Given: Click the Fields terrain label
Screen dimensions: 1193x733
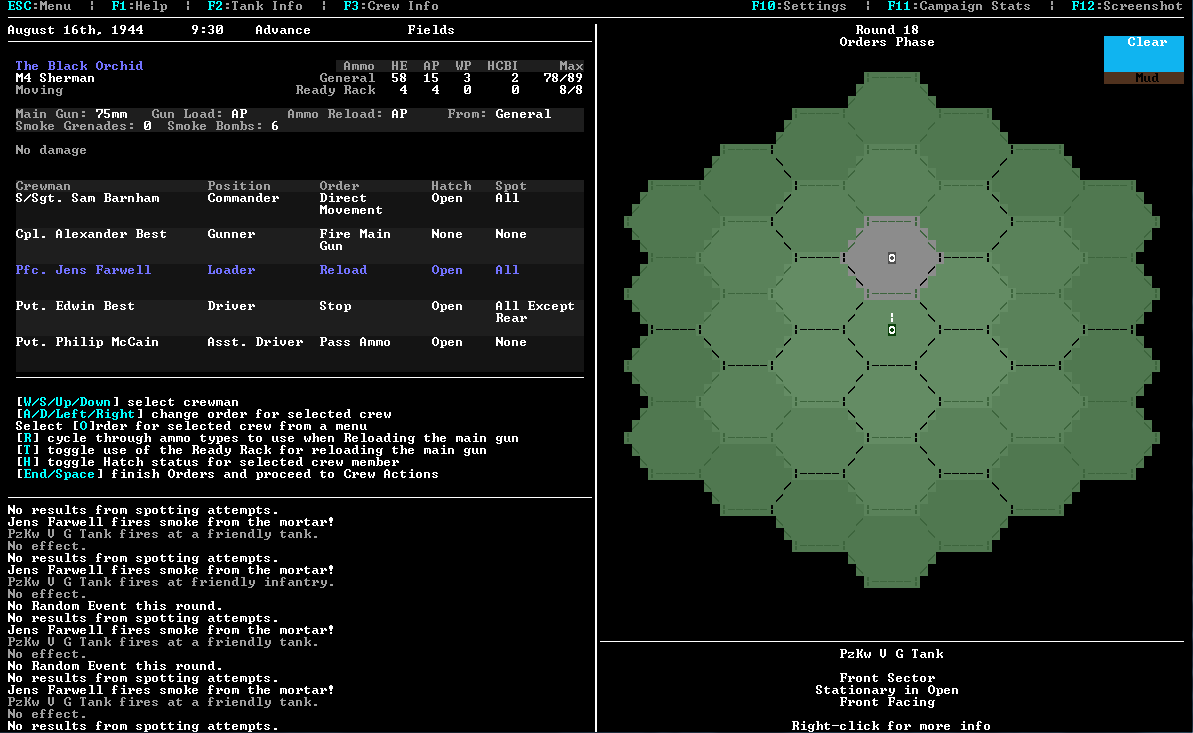Looking at the screenshot, I should (431, 30).
